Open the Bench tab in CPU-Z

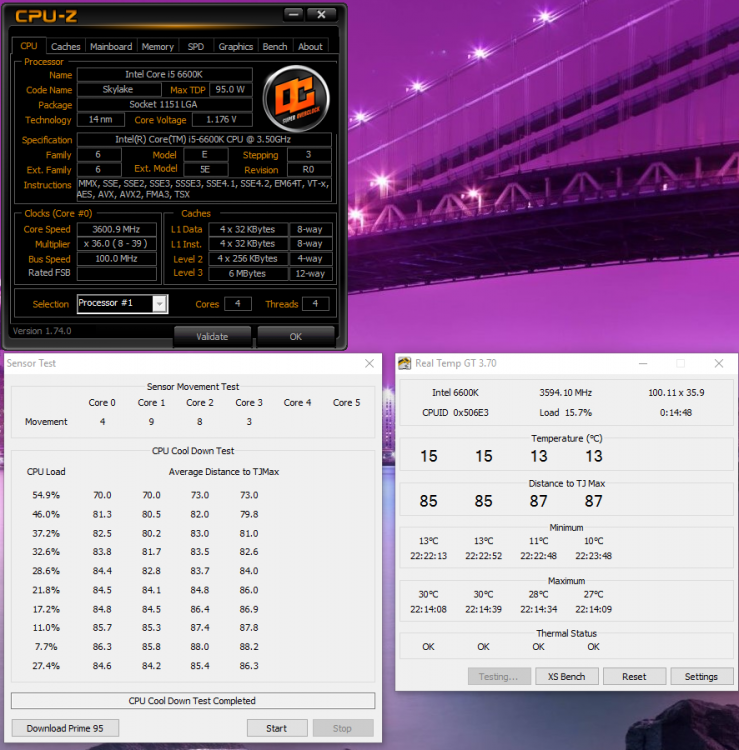pyautogui.click(x=275, y=46)
